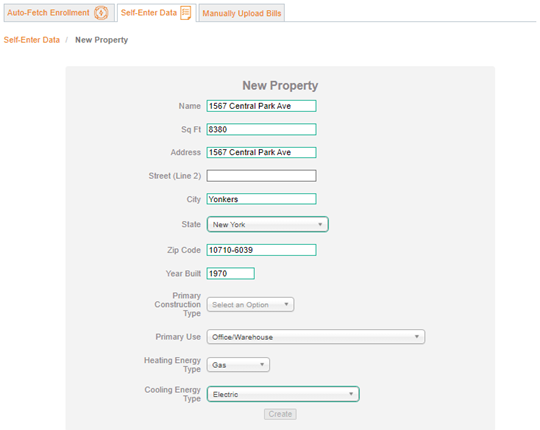
Task: Click the Create button
Action: pos(280,414)
